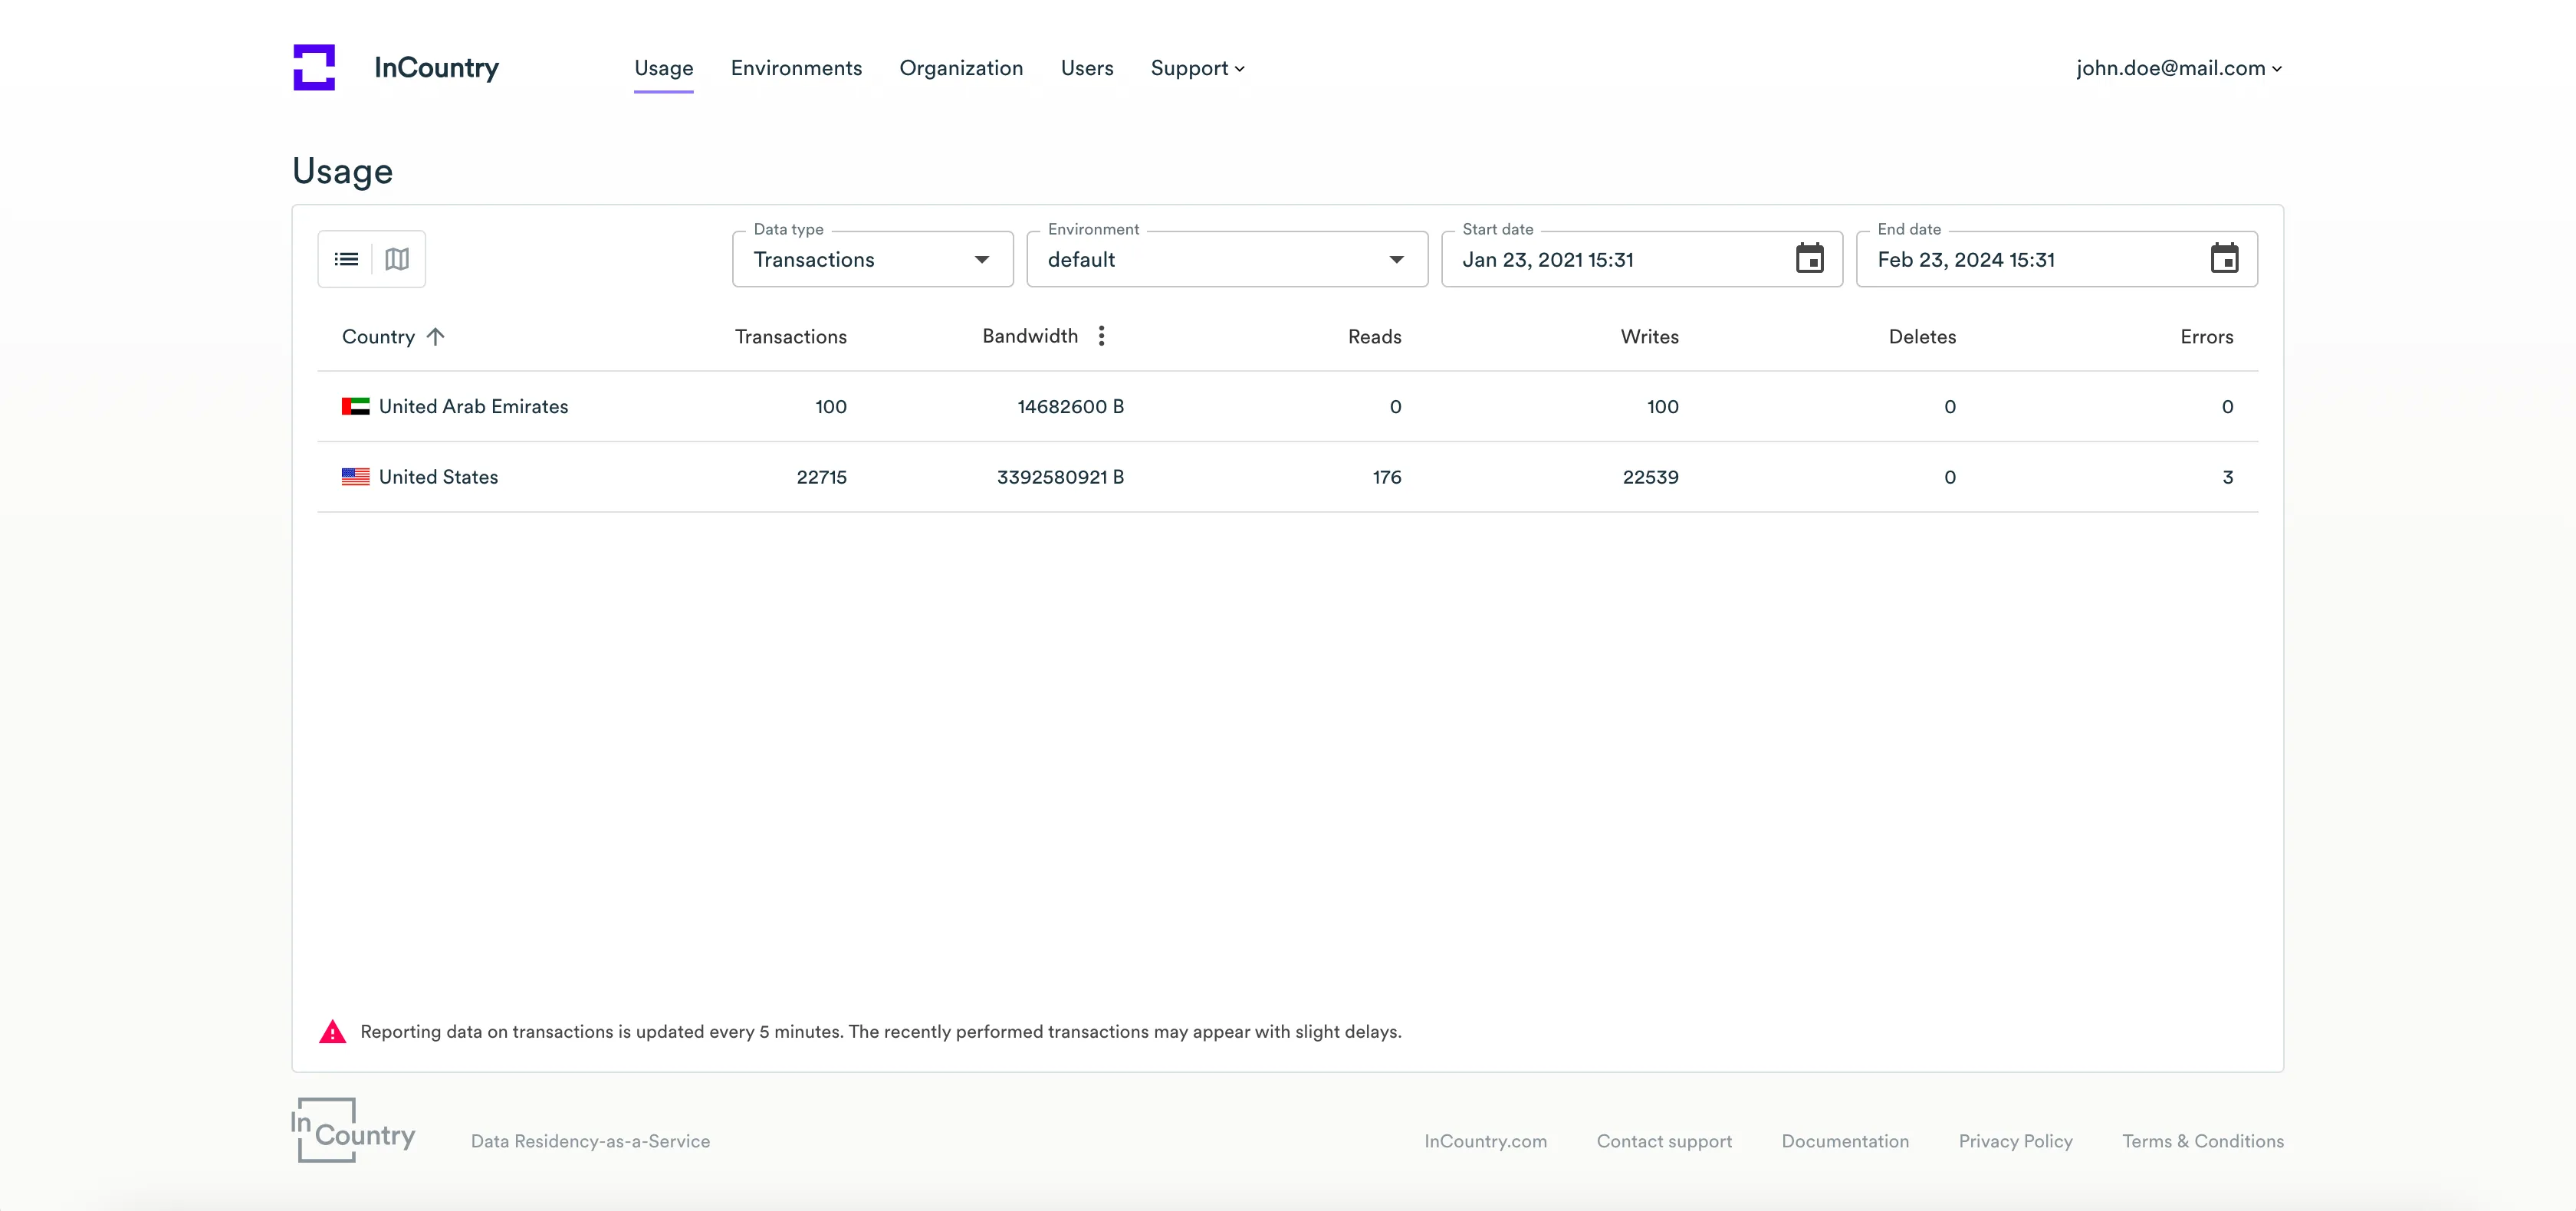The width and height of the screenshot is (2576, 1211).
Task: Open the End date calendar picker
Action: point(2224,259)
